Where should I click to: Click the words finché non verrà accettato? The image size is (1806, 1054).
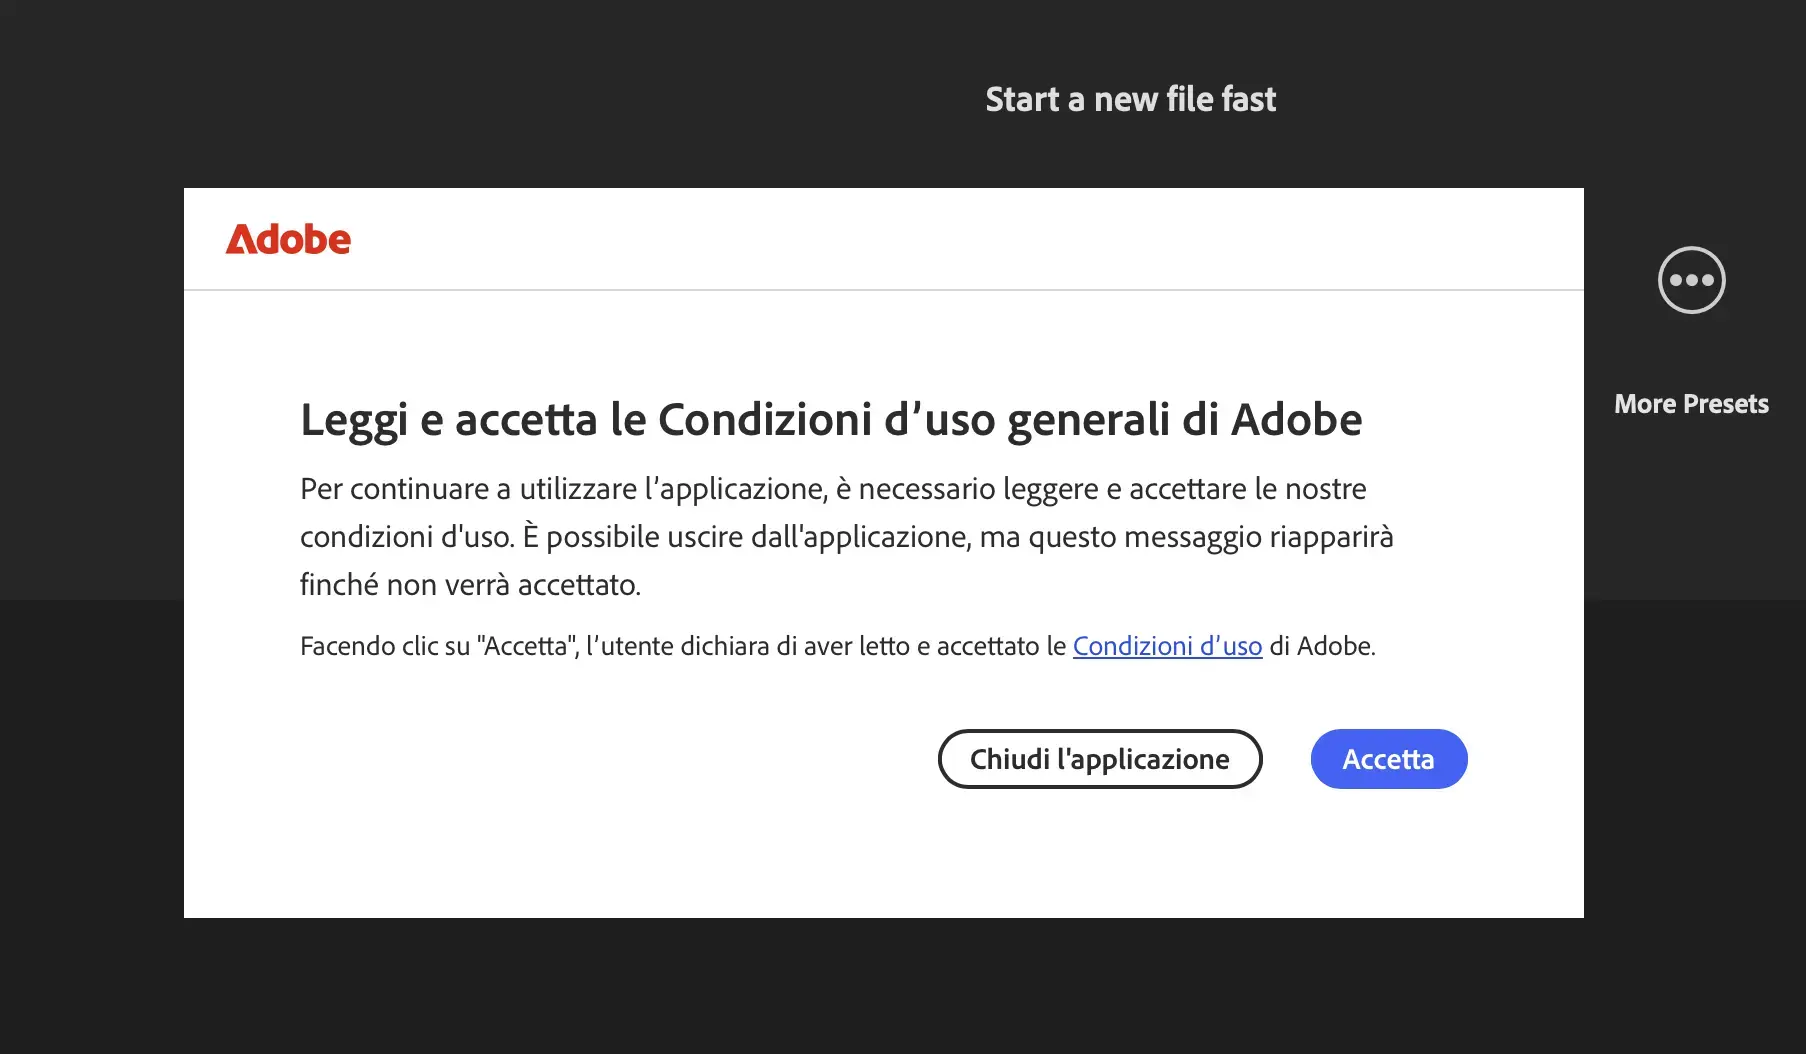[470, 585]
